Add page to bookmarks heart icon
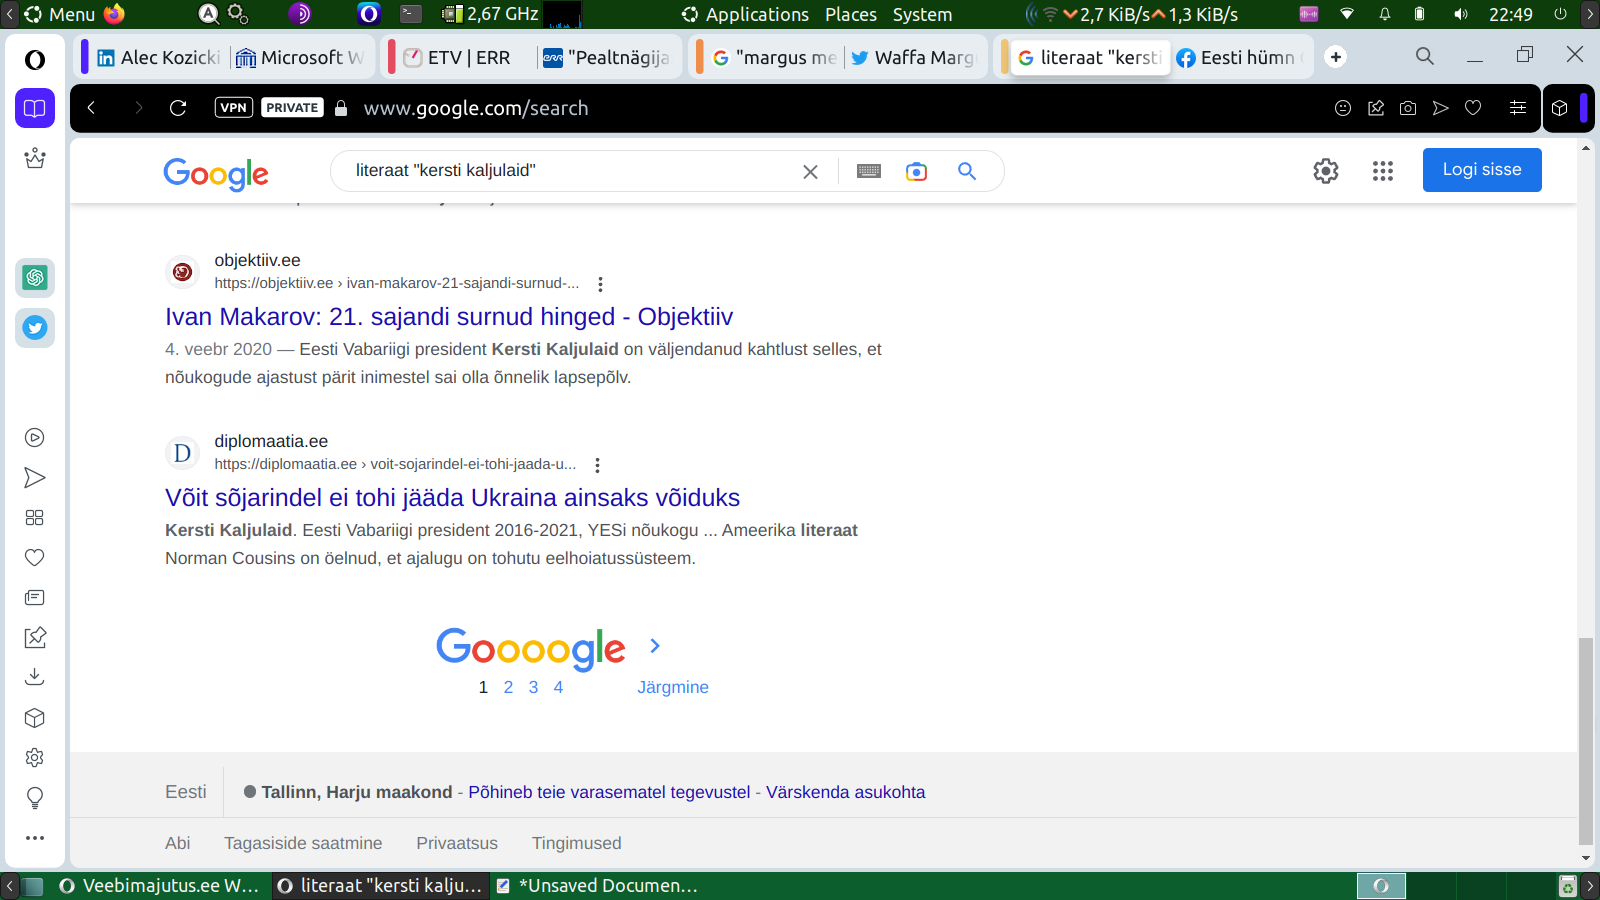Viewport: 1600px width, 900px height. click(x=1473, y=108)
